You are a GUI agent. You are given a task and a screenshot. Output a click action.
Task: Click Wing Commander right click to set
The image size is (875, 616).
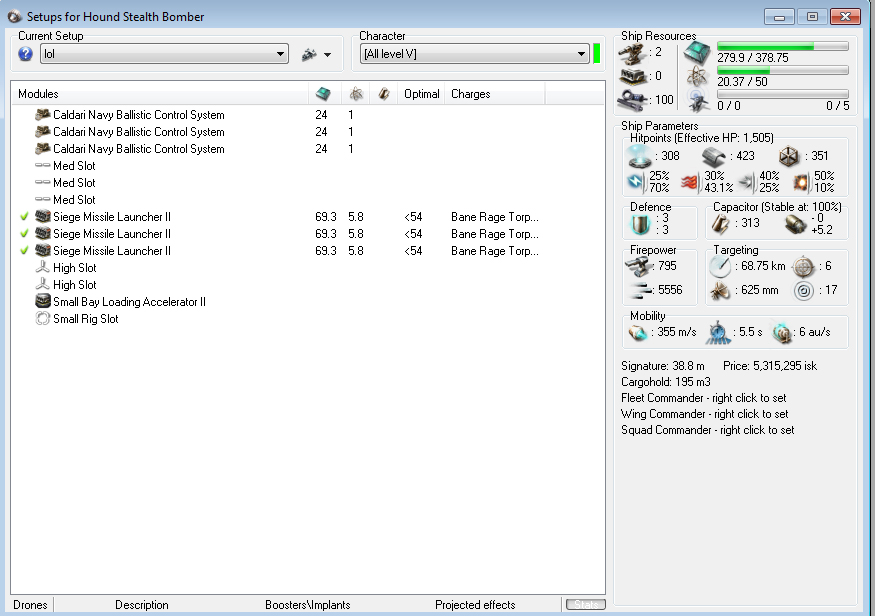(x=704, y=414)
